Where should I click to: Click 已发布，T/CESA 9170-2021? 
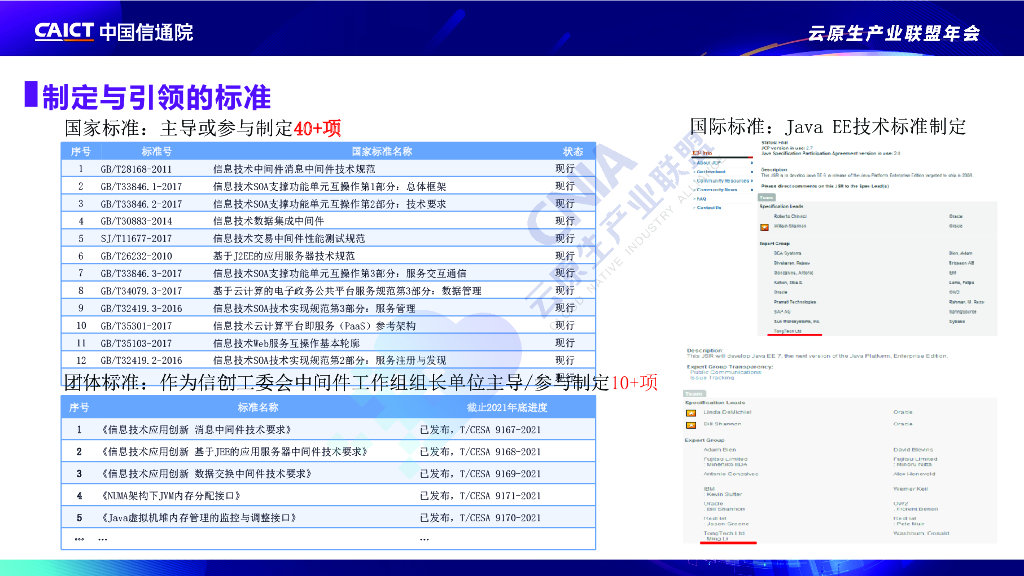pyautogui.click(x=480, y=518)
